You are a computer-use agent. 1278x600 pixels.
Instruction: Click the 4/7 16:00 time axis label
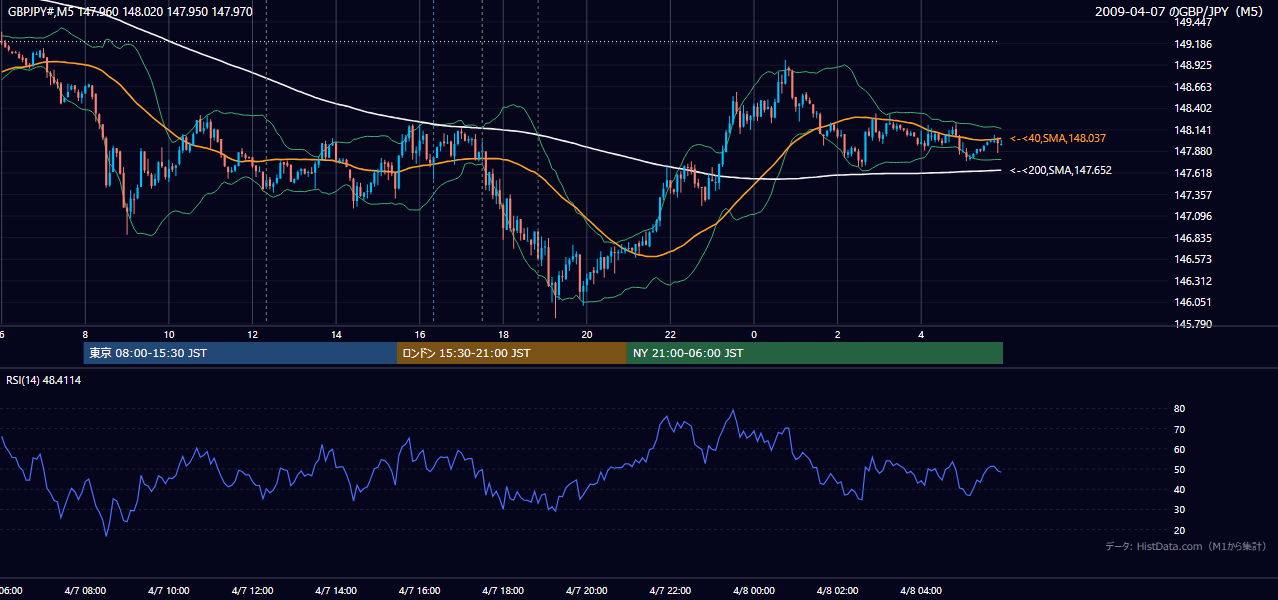419,590
